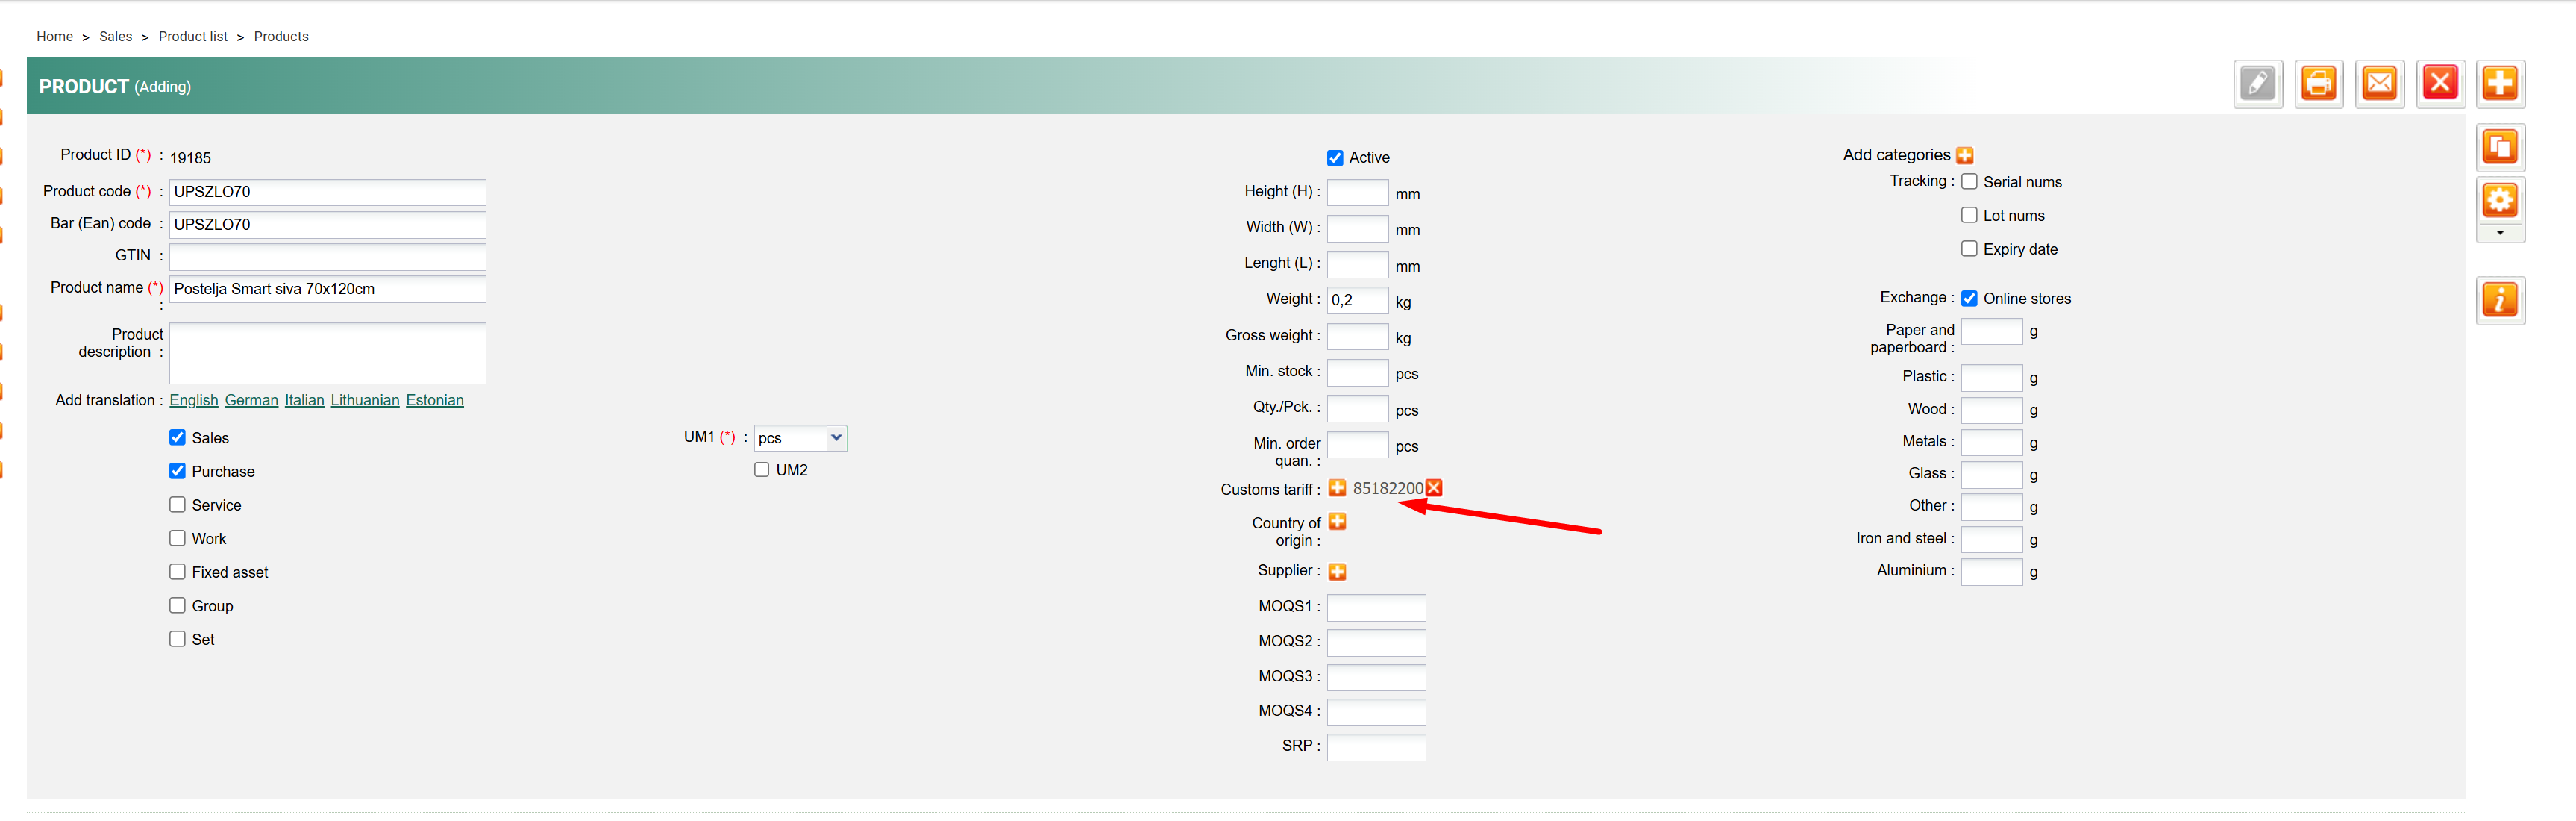Click the printer icon in header
2576x821 pixels.
[2318, 84]
